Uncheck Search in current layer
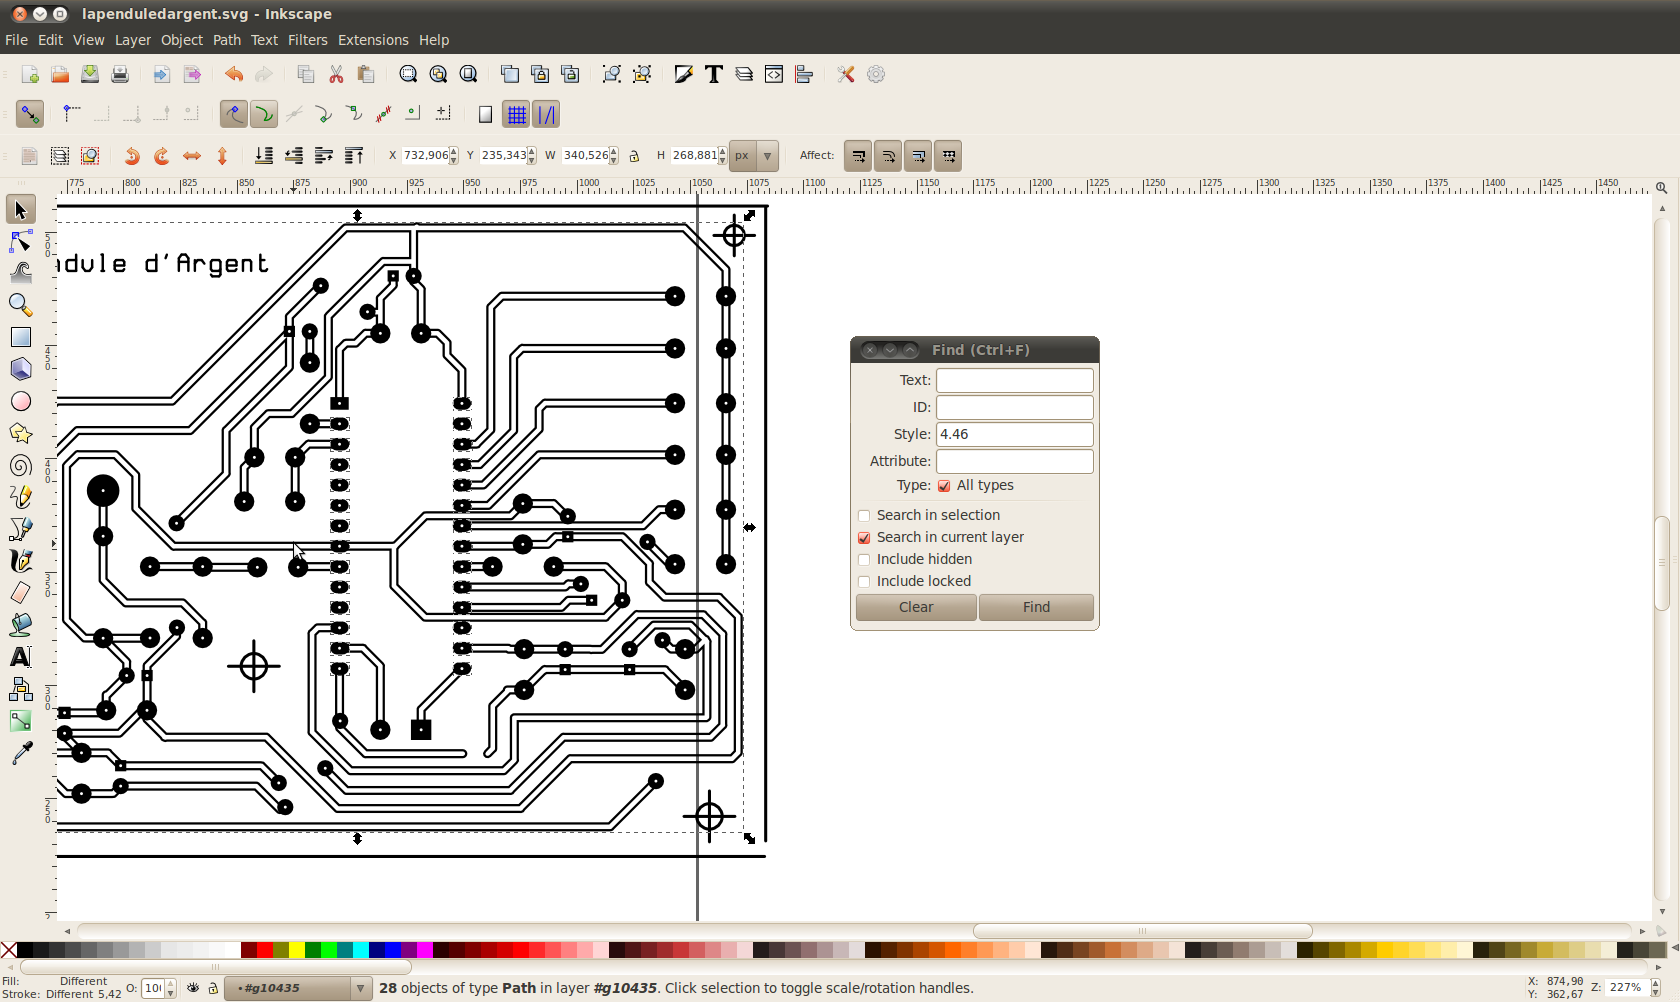Viewport: 1680px width, 1002px height. [x=864, y=538]
